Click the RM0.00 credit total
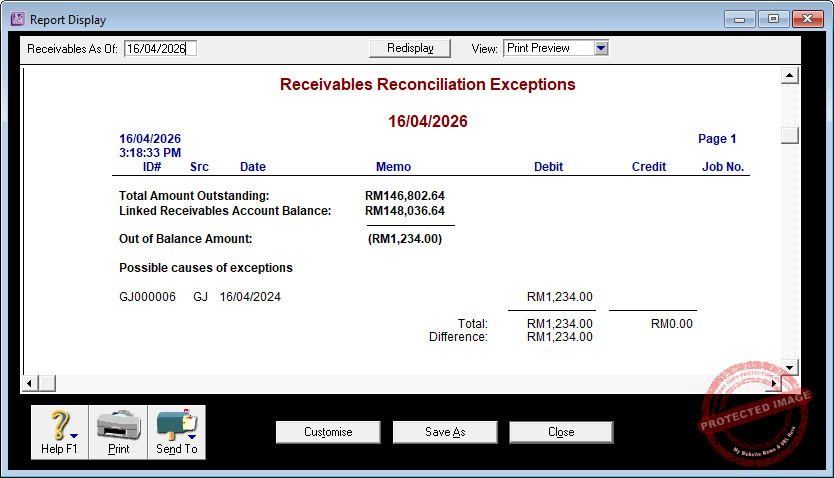 pyautogui.click(x=672, y=324)
